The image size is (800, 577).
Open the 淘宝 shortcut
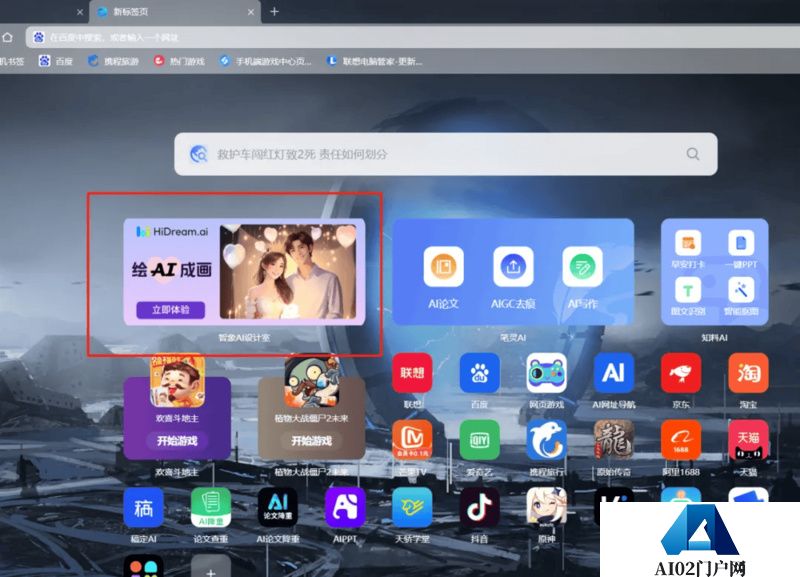point(748,373)
